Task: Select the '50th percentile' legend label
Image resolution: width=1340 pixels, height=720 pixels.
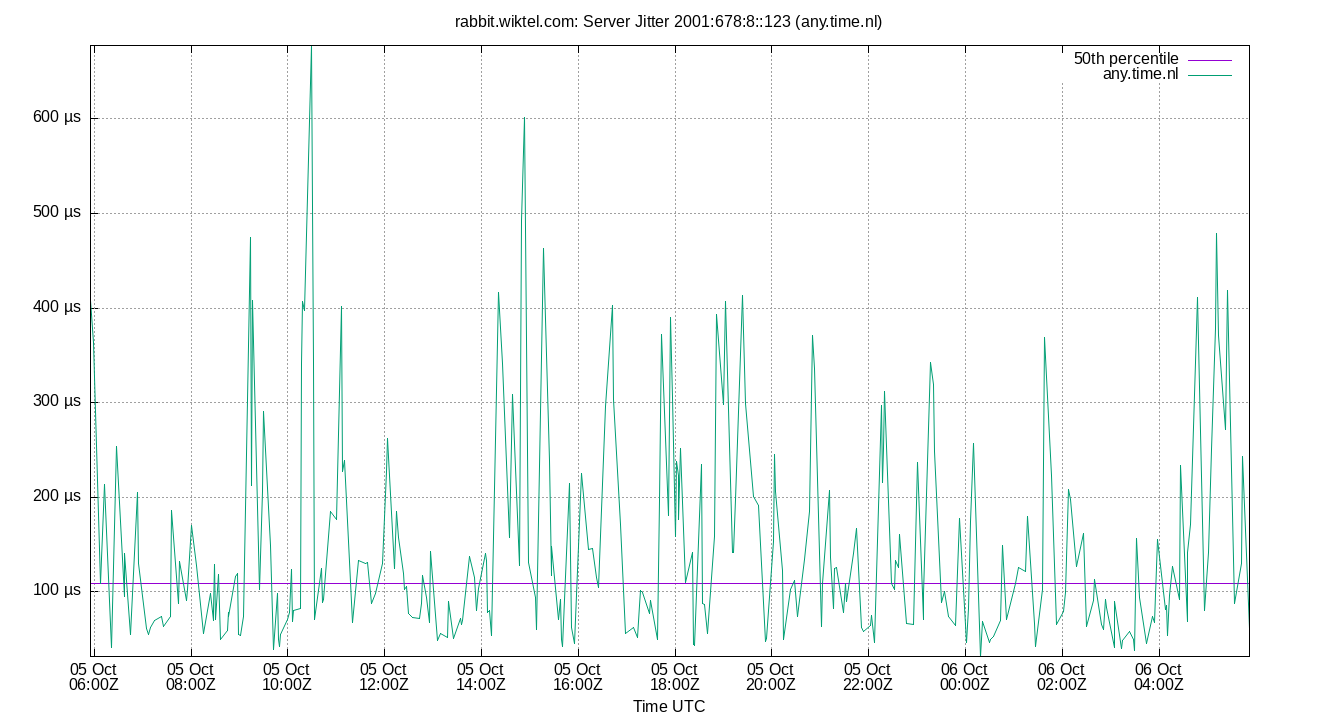Action: point(1126,59)
